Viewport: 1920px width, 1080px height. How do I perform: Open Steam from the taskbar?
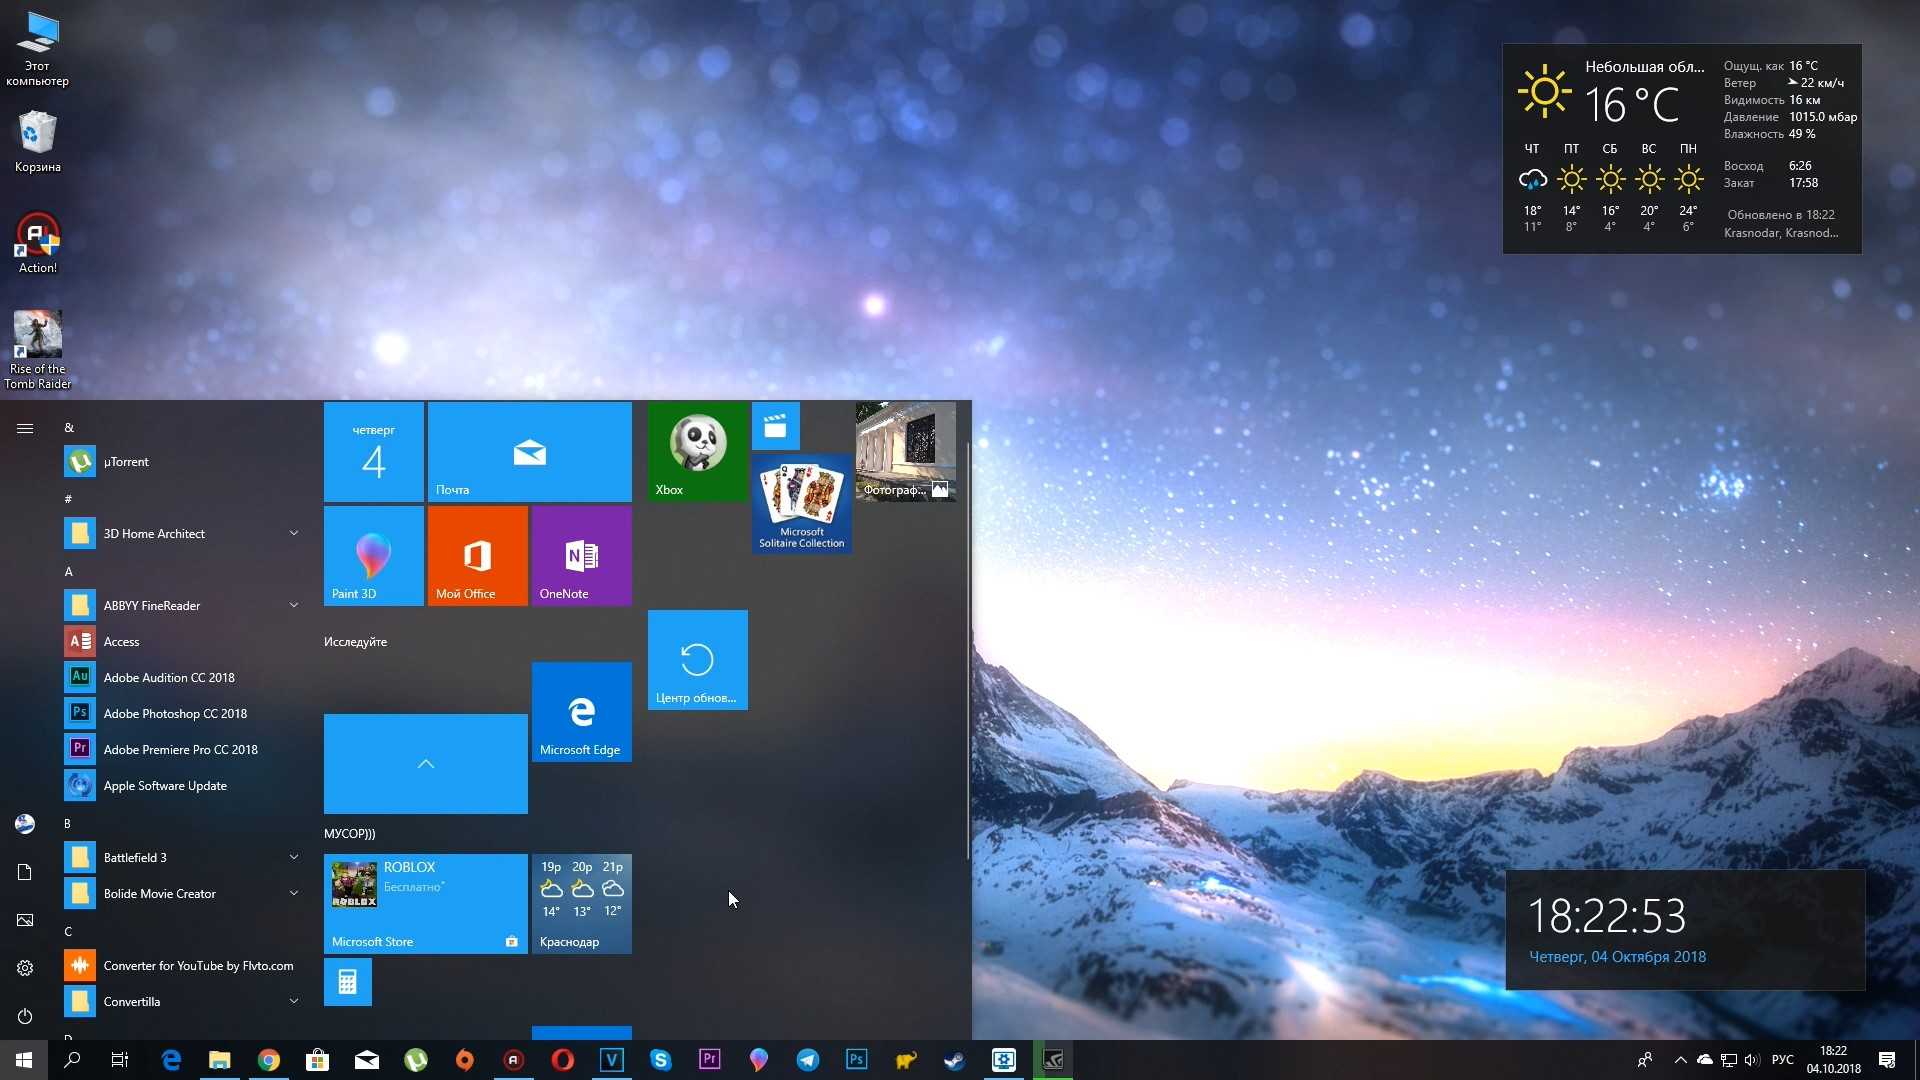click(x=954, y=1060)
